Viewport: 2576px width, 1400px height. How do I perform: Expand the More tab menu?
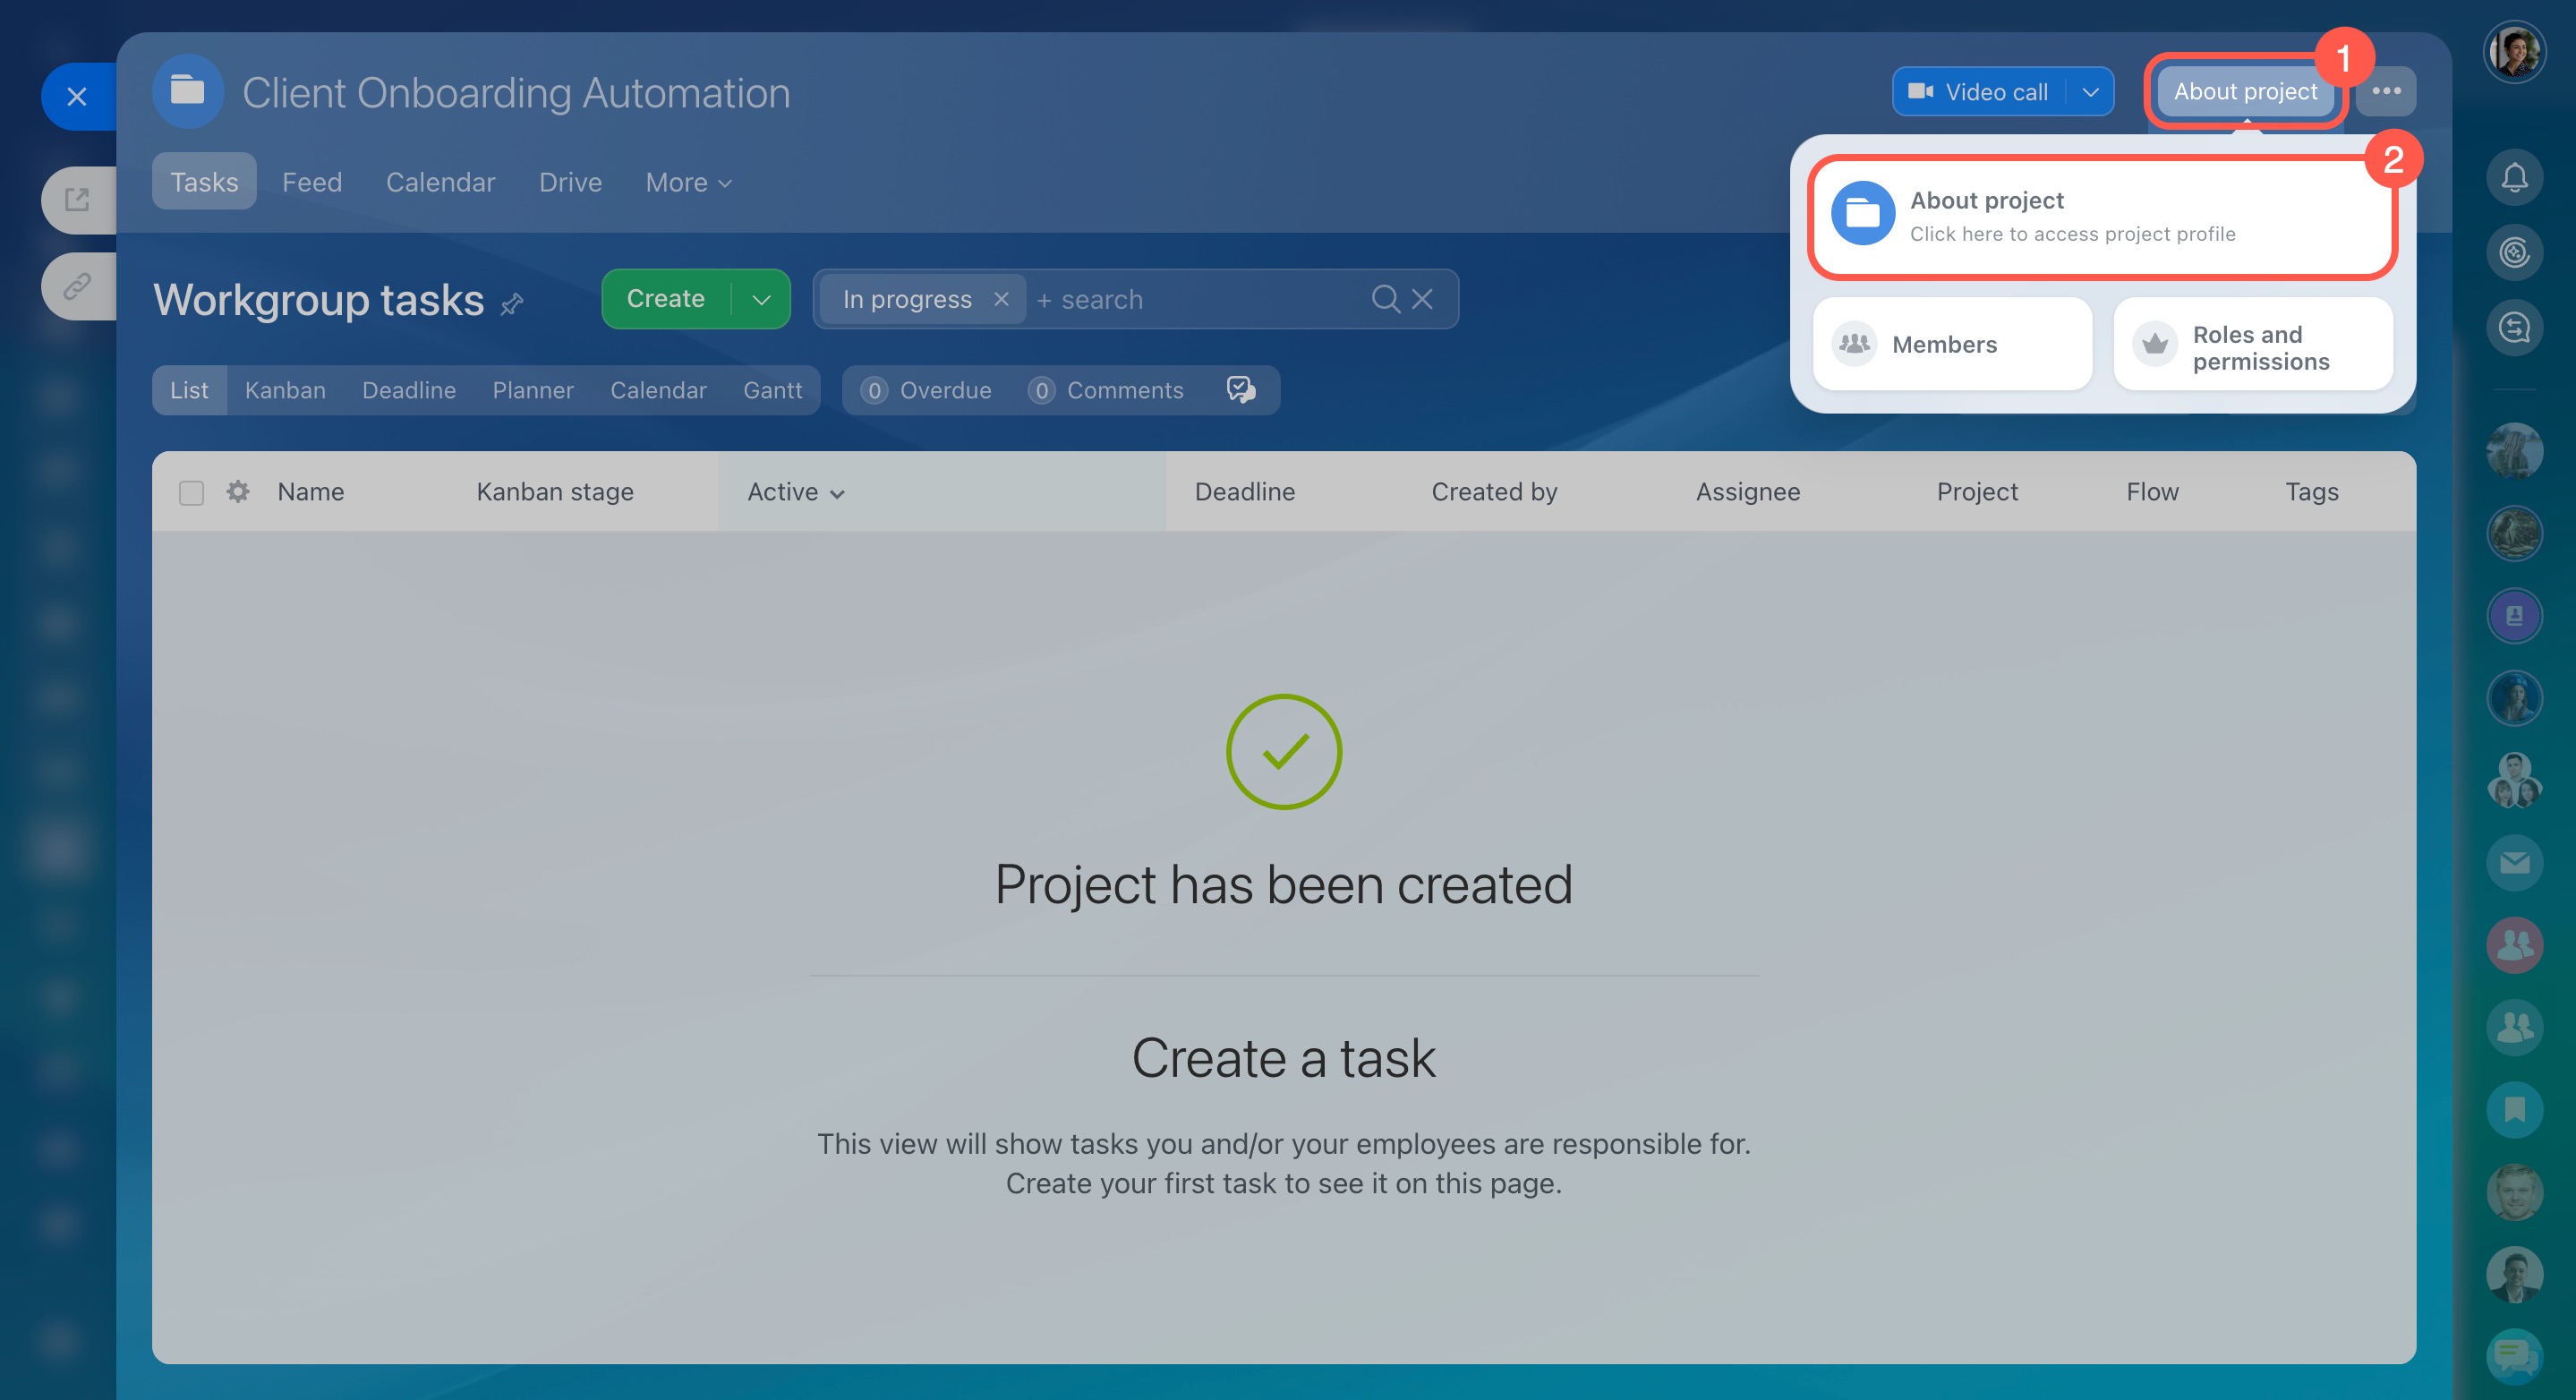689,182
